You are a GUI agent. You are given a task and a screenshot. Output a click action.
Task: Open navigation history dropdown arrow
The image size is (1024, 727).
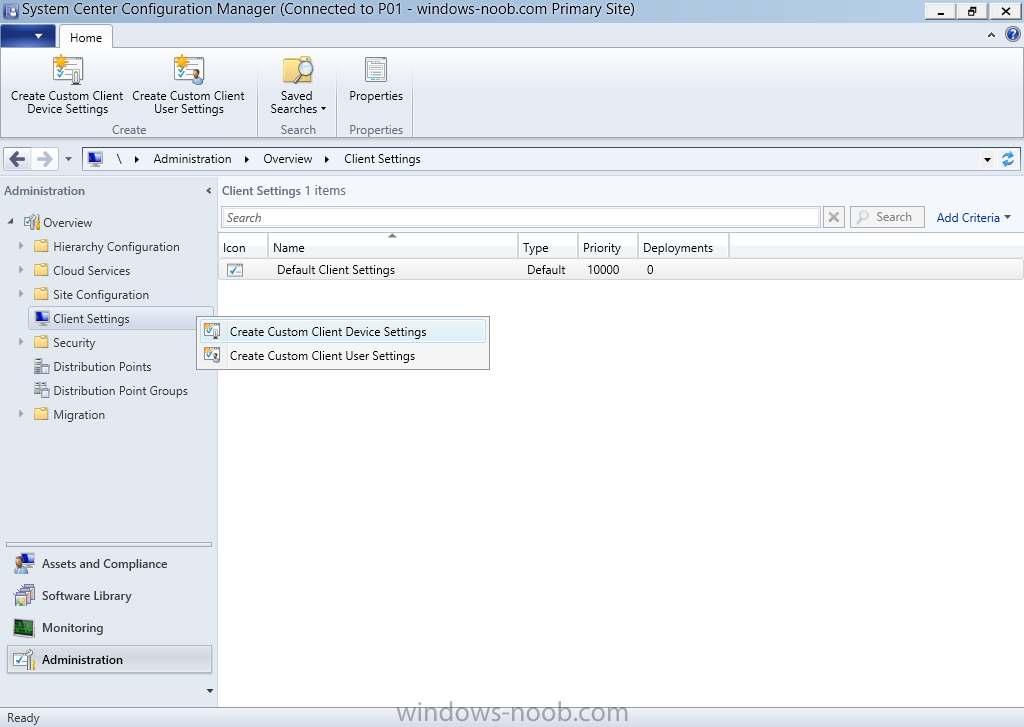pos(69,159)
